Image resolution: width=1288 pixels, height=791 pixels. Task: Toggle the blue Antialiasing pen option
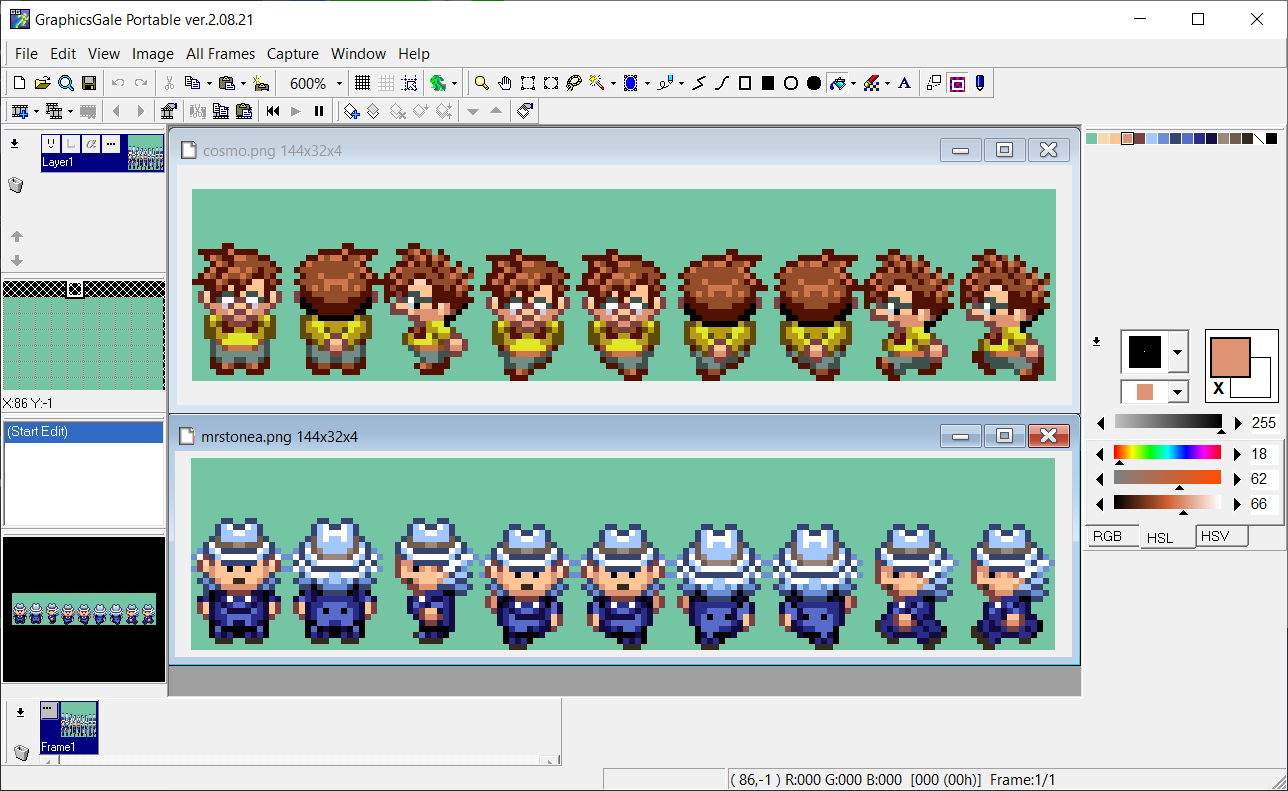[x=980, y=83]
